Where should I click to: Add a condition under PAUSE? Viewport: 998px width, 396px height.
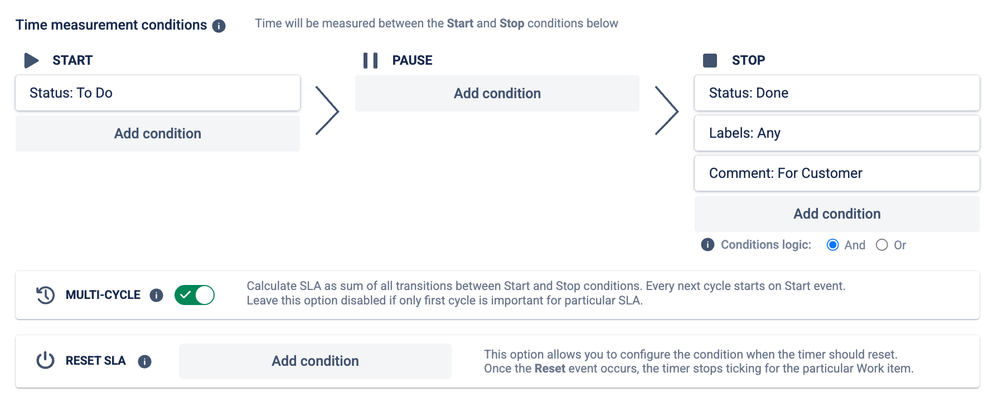[497, 94]
